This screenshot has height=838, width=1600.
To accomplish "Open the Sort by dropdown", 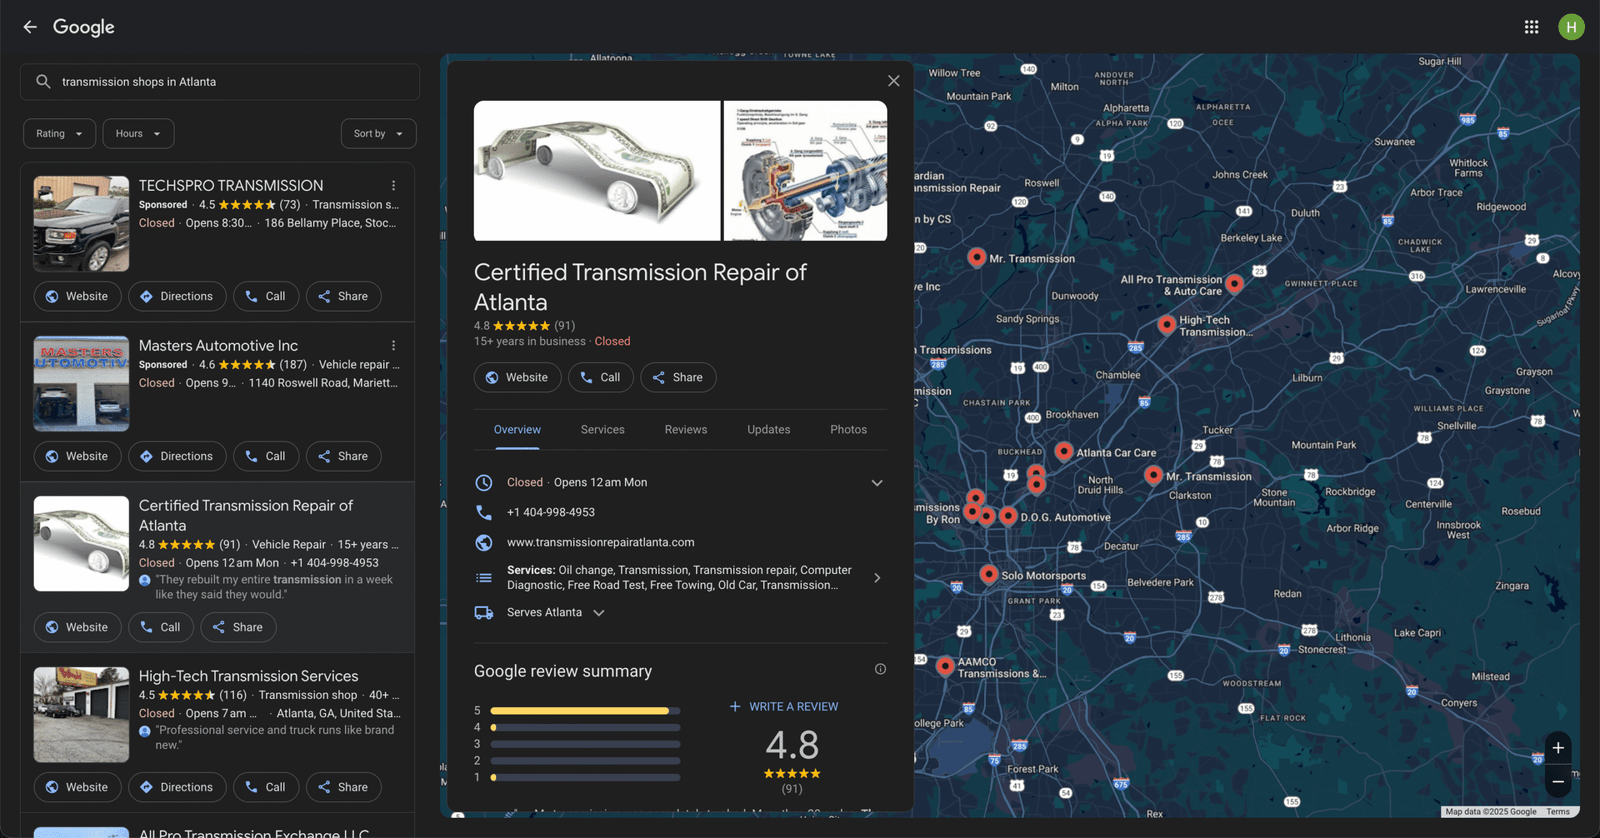I will pyautogui.click(x=378, y=134).
